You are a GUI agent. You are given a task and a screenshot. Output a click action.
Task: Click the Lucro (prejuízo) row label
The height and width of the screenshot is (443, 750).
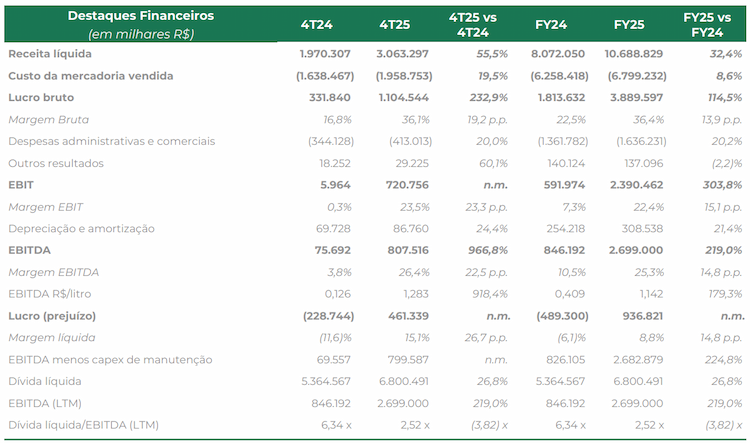(x=52, y=316)
